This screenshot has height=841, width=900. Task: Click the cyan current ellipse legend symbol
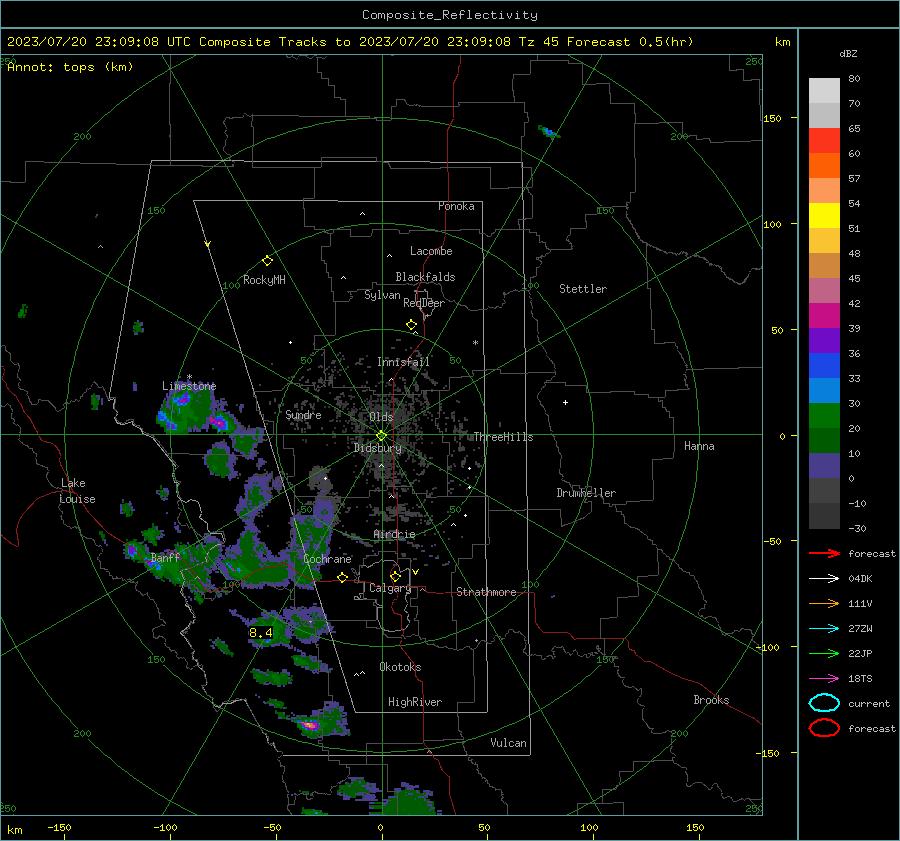pyautogui.click(x=824, y=703)
